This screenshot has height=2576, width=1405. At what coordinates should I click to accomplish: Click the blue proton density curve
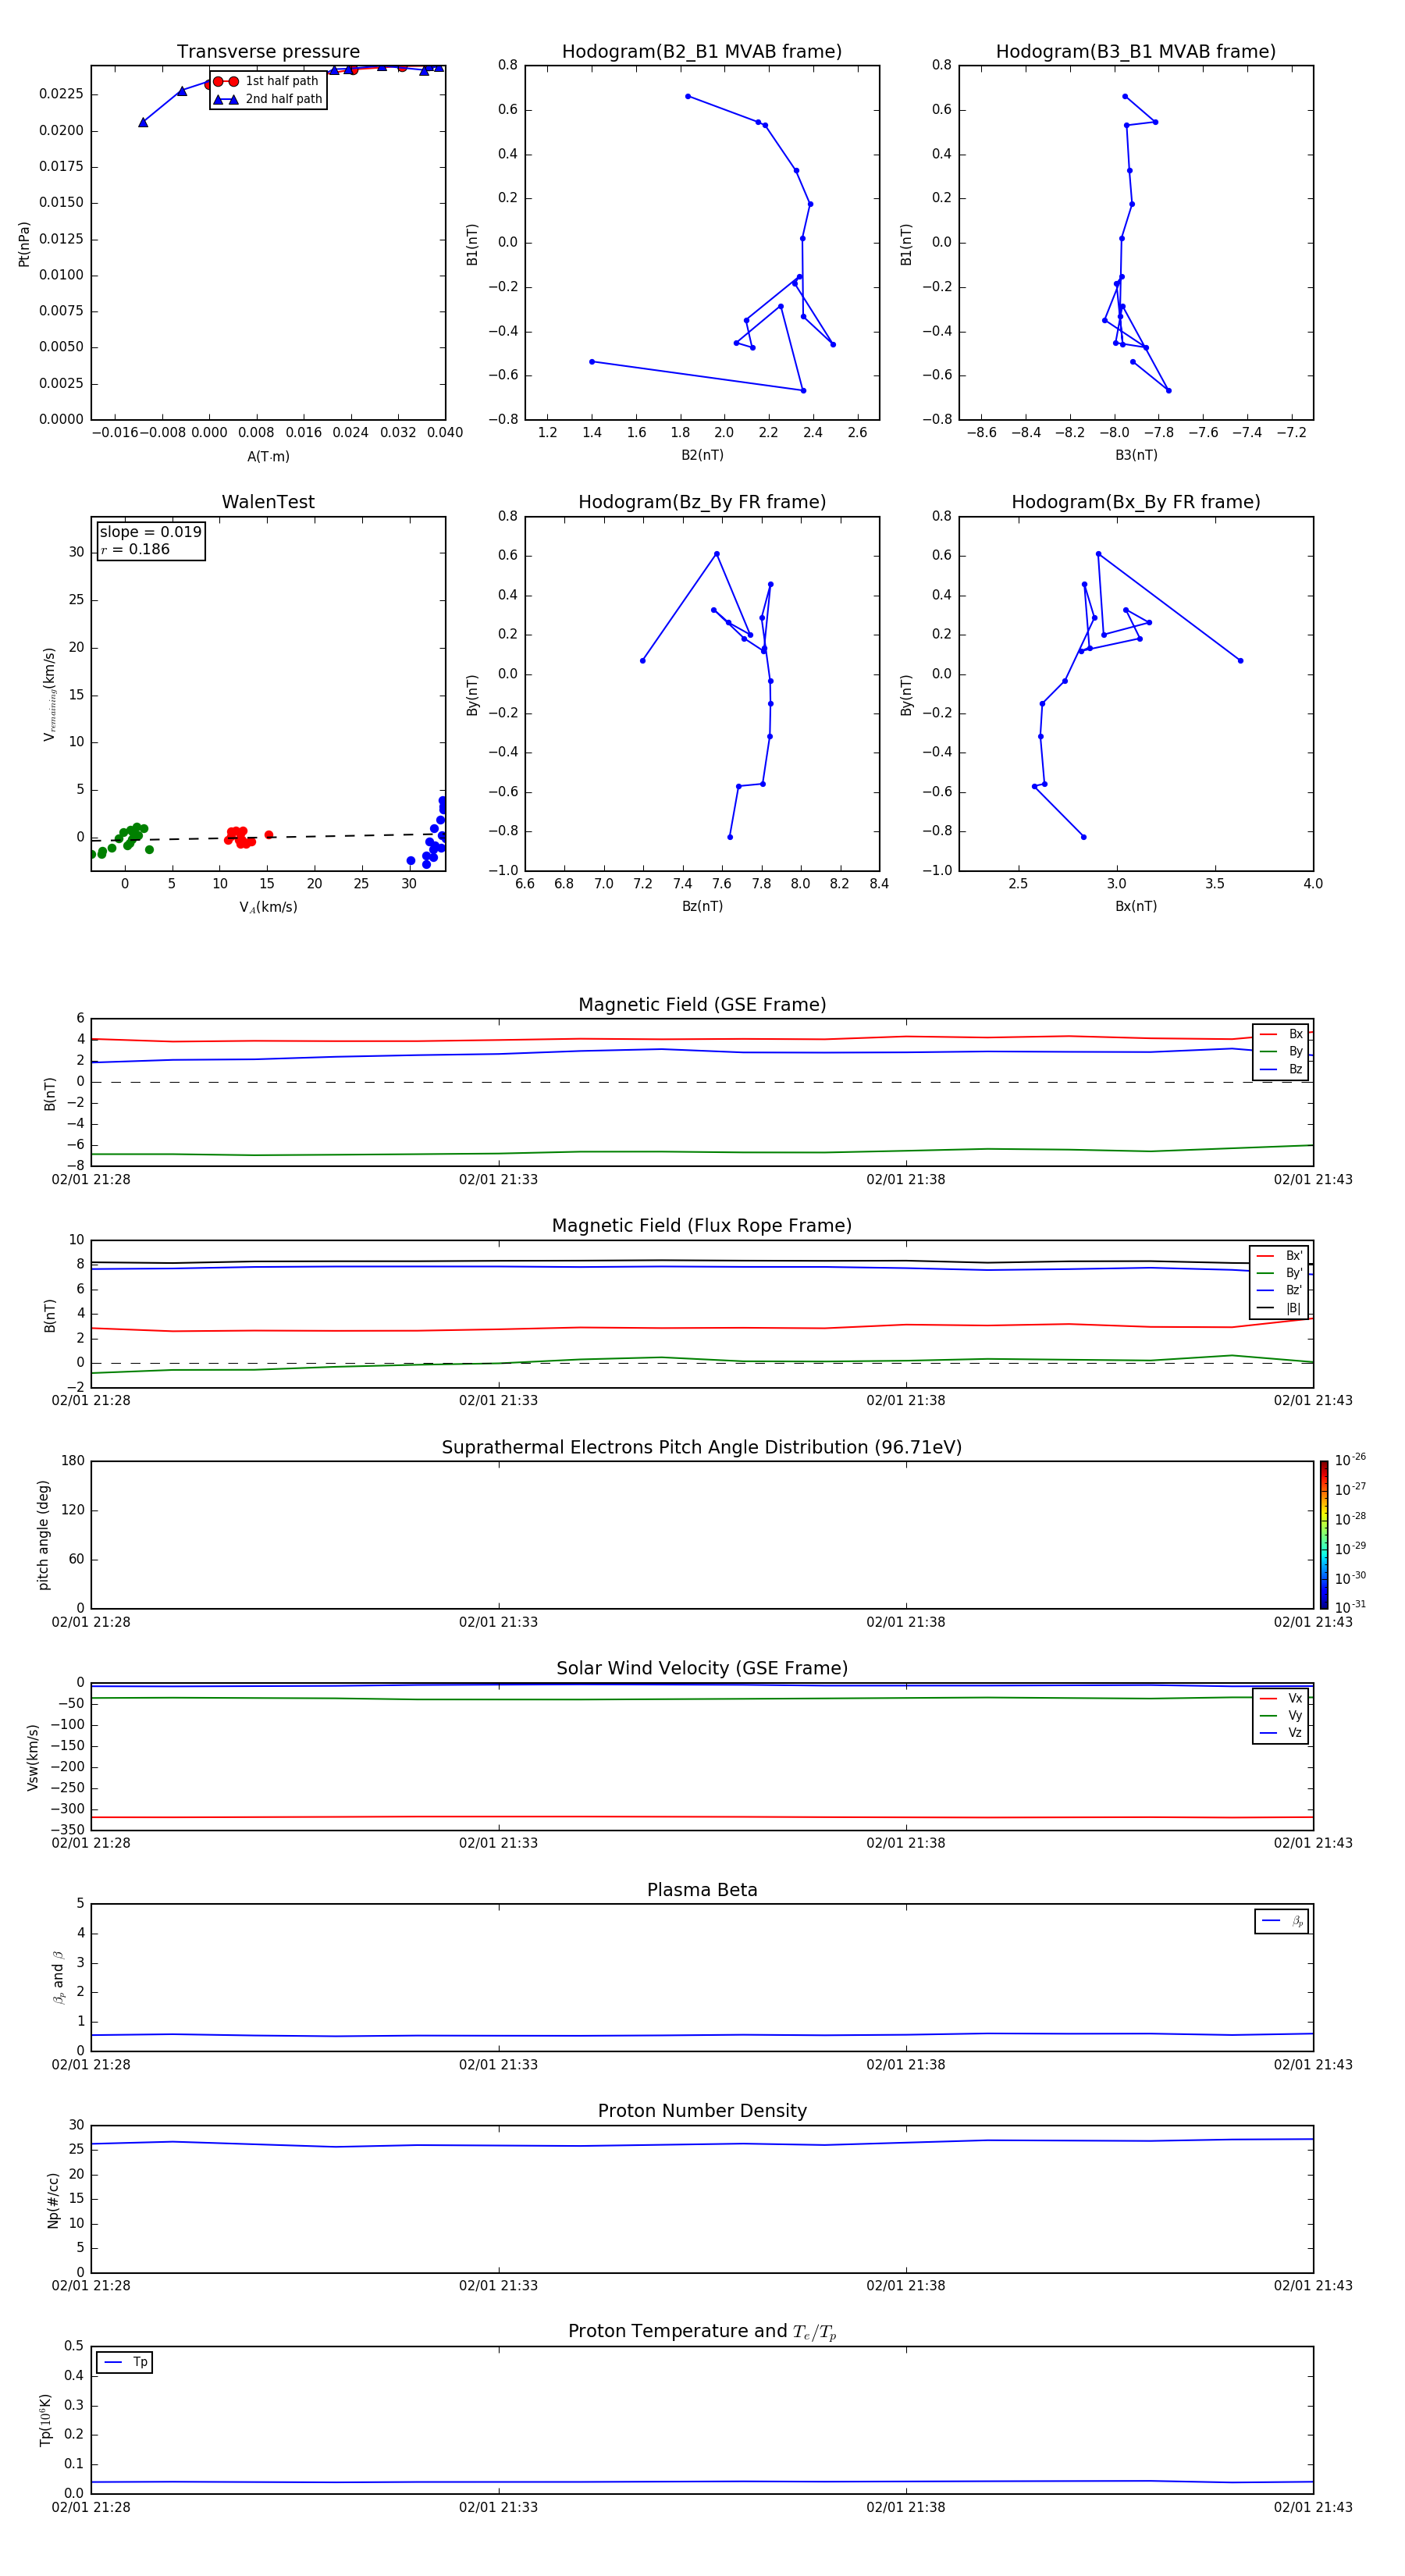click(x=702, y=2143)
